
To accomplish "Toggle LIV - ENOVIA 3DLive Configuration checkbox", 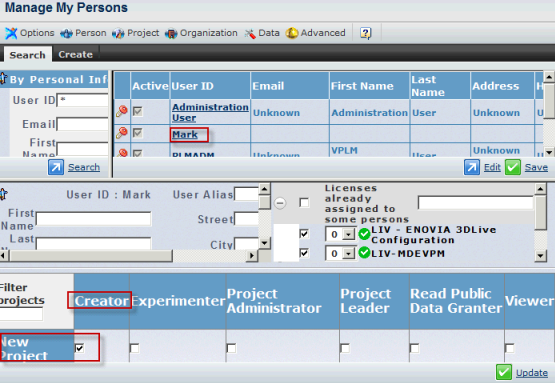I will click(304, 234).
